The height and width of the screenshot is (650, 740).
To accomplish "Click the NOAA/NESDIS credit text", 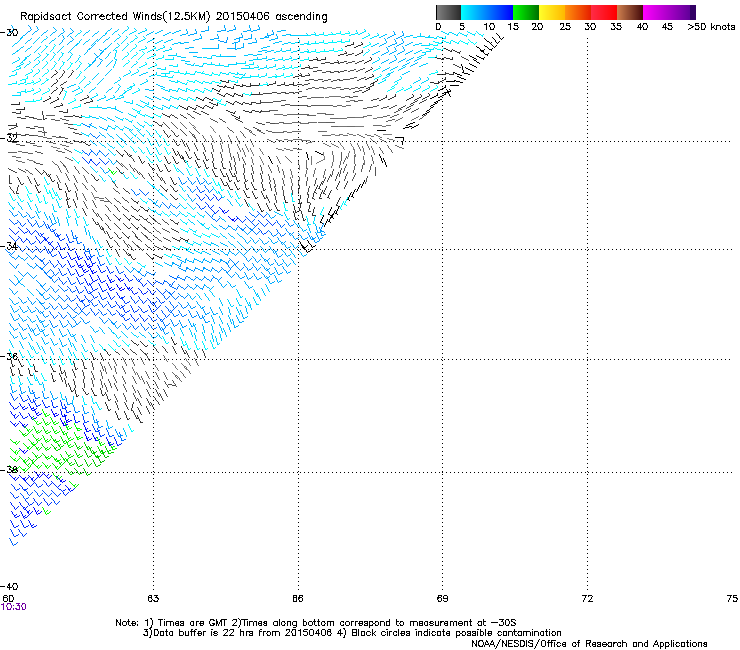I will [x=589, y=644].
